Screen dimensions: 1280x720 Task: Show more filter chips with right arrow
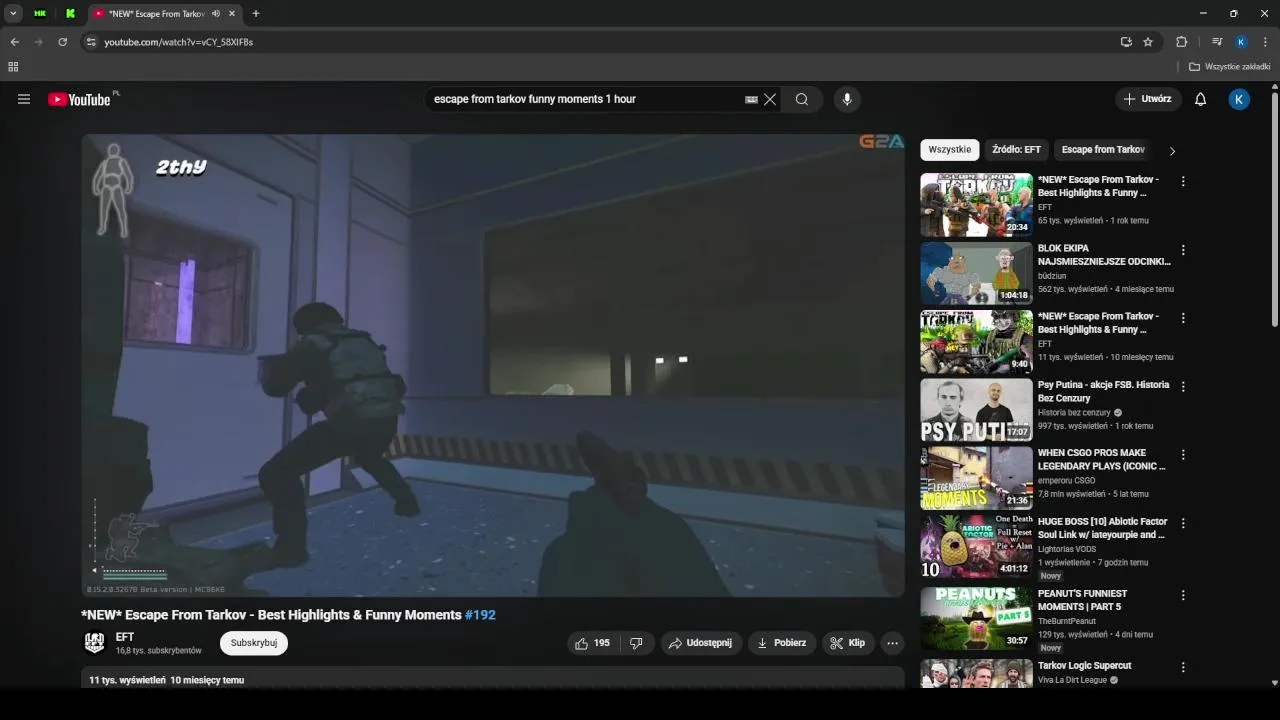1172,151
